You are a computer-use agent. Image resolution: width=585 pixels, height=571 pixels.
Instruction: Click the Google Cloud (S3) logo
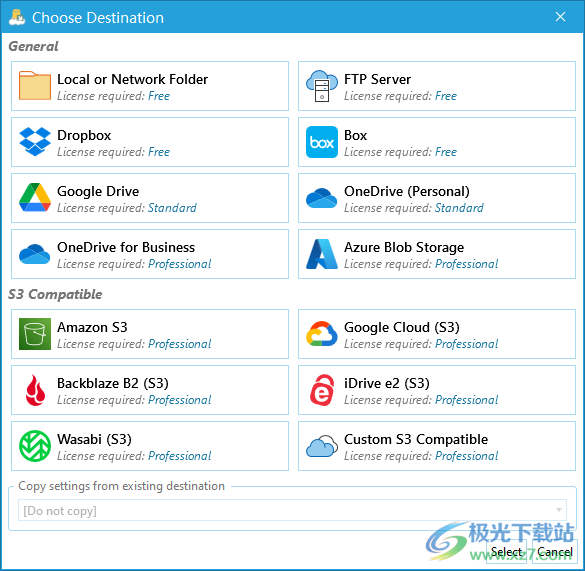[322, 334]
